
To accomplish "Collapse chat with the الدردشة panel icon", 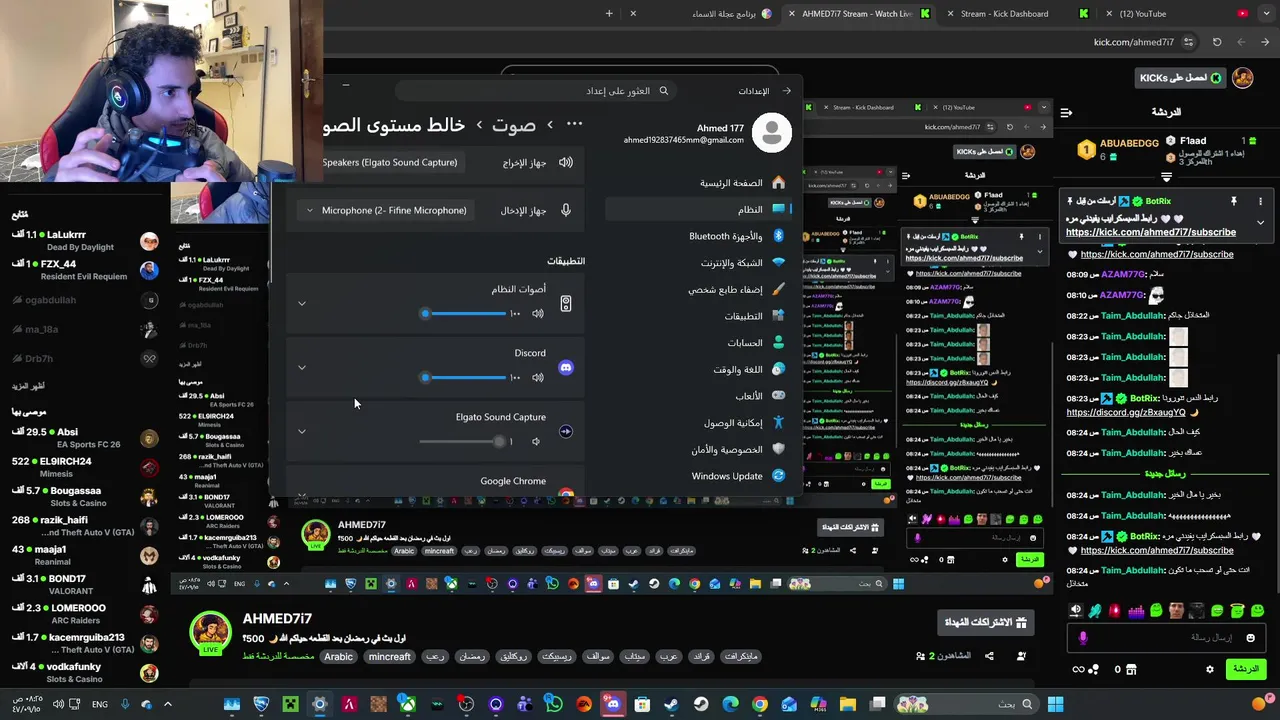I will [1066, 112].
